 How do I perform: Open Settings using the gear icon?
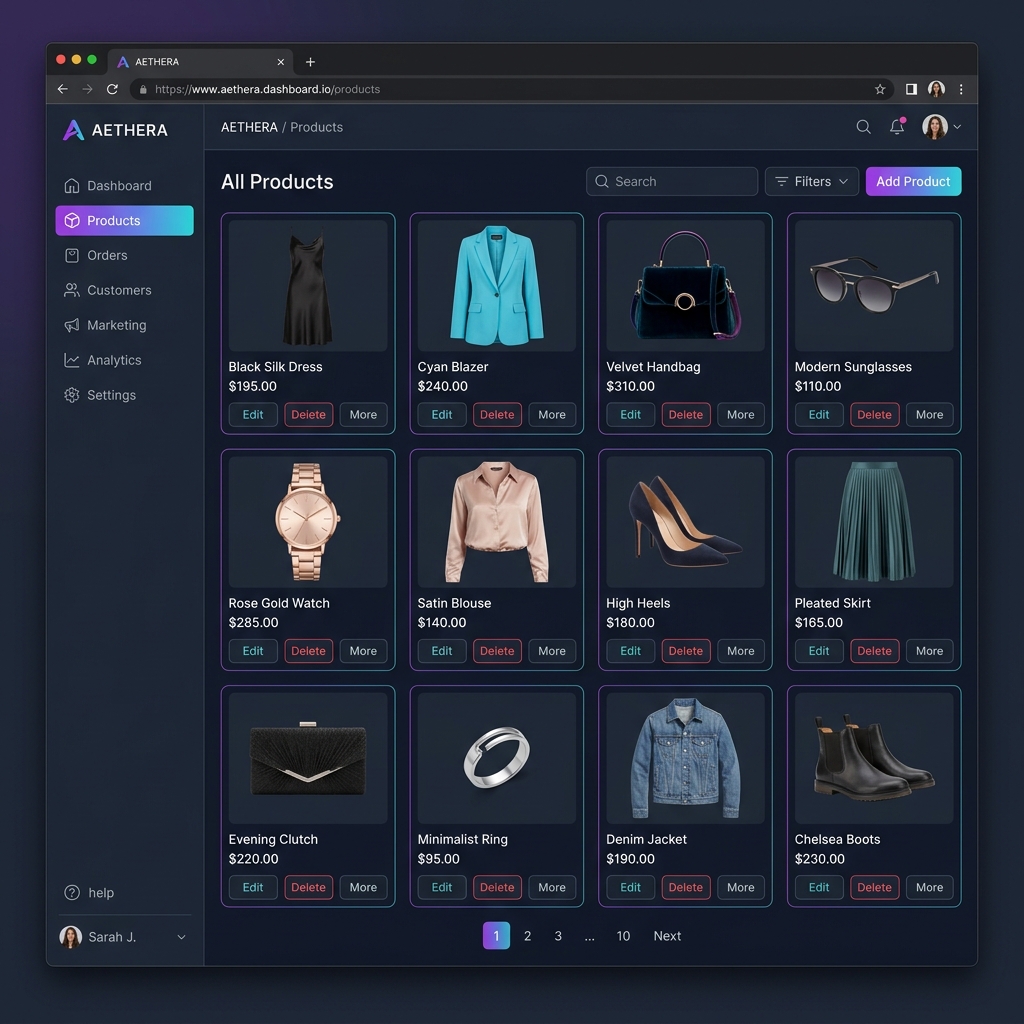pos(70,395)
